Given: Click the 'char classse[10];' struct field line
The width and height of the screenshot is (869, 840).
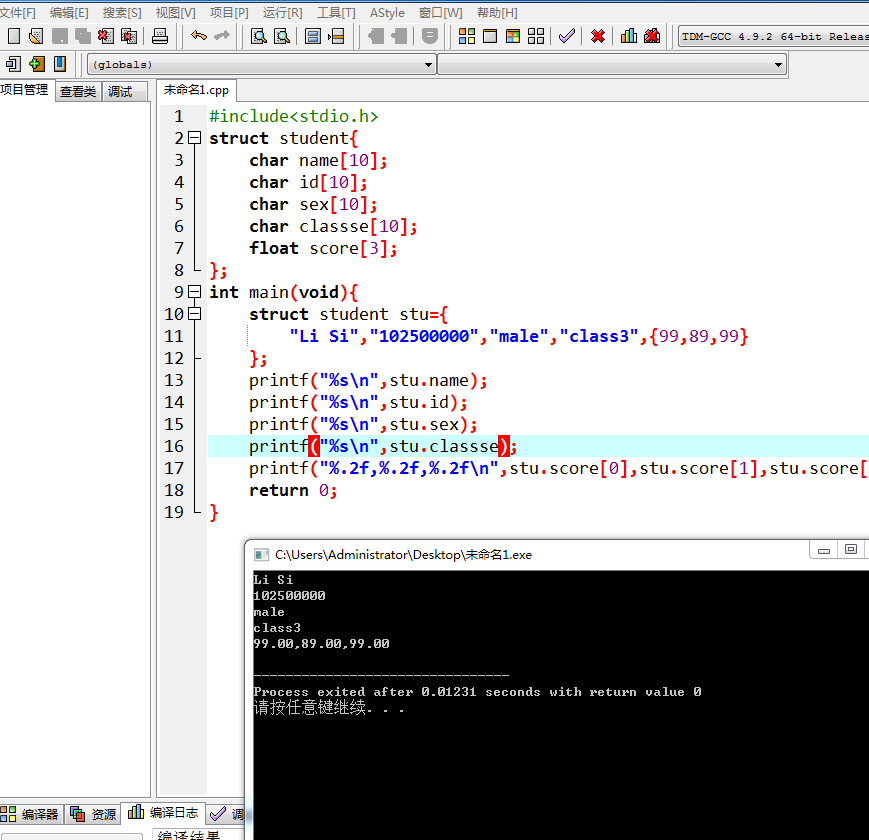Looking at the screenshot, I should click(x=333, y=226).
